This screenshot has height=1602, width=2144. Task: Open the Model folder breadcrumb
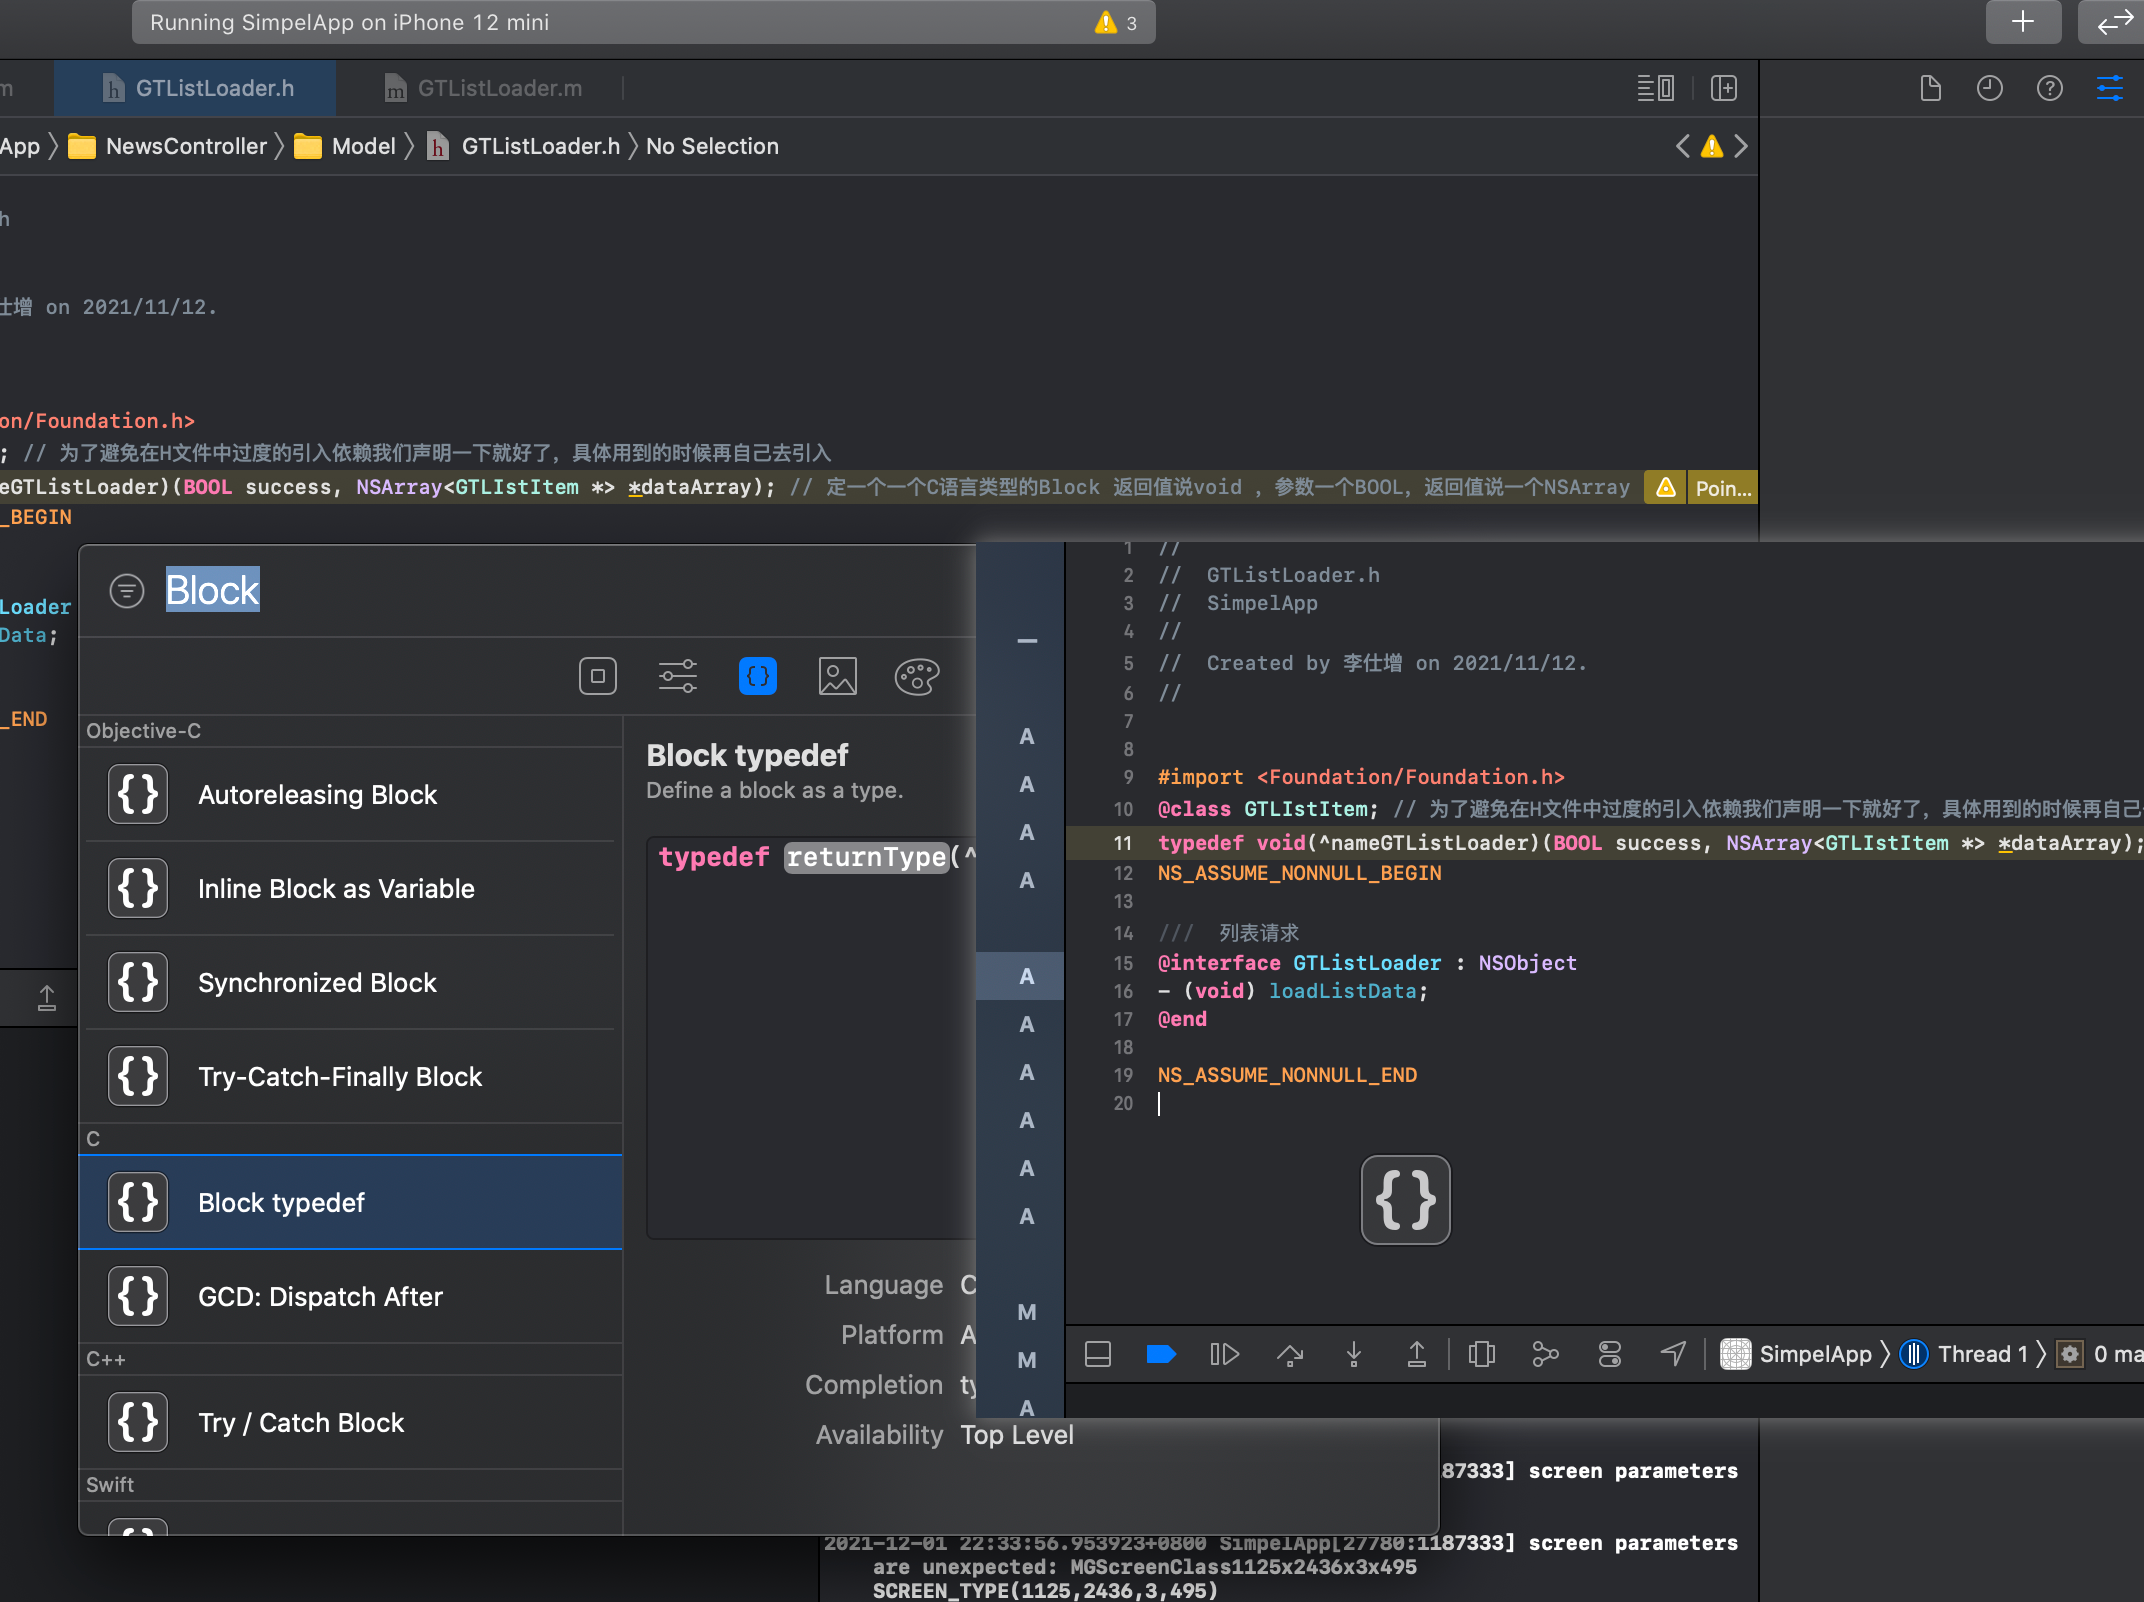[363, 147]
